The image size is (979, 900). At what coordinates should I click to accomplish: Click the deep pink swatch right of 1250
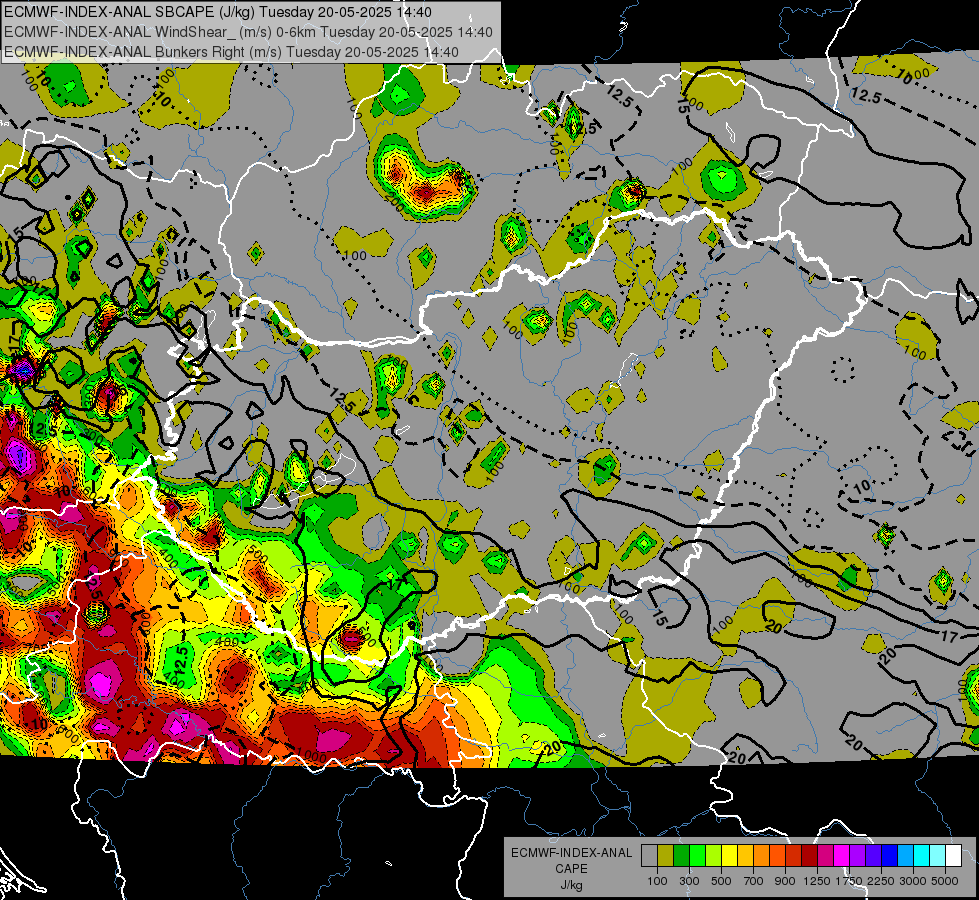[x=826, y=855]
